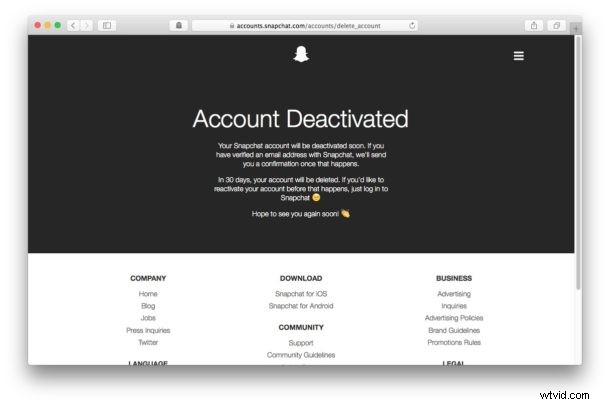Viewport: 610px width, 405px height.
Task: Reload the page with the refresh icon
Action: [412, 26]
